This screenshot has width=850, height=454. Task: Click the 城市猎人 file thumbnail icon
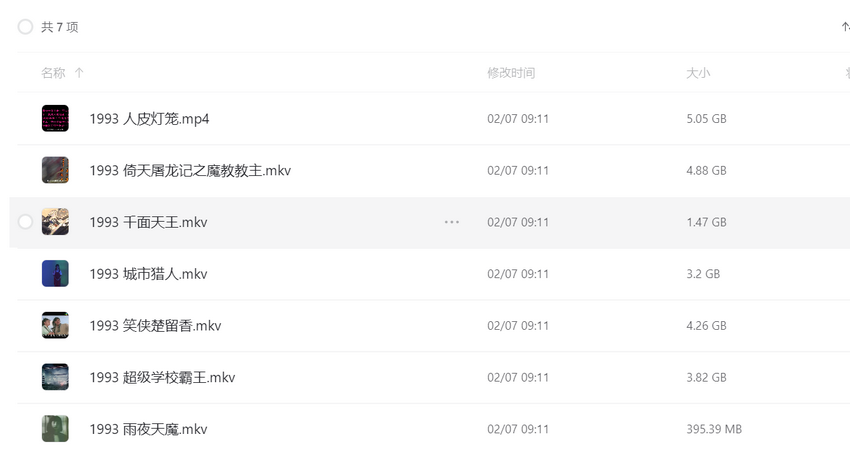(x=55, y=274)
